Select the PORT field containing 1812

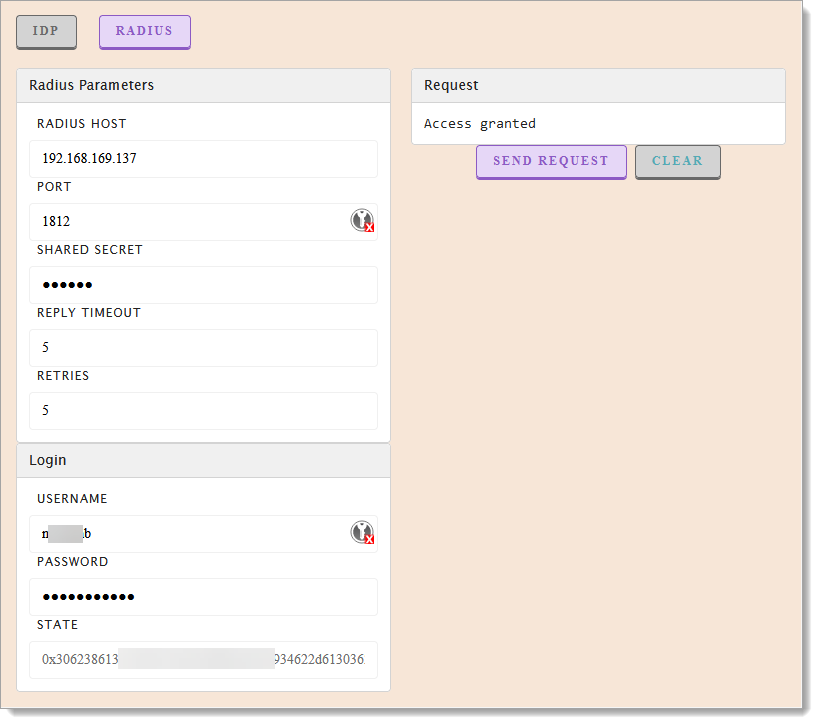point(180,221)
